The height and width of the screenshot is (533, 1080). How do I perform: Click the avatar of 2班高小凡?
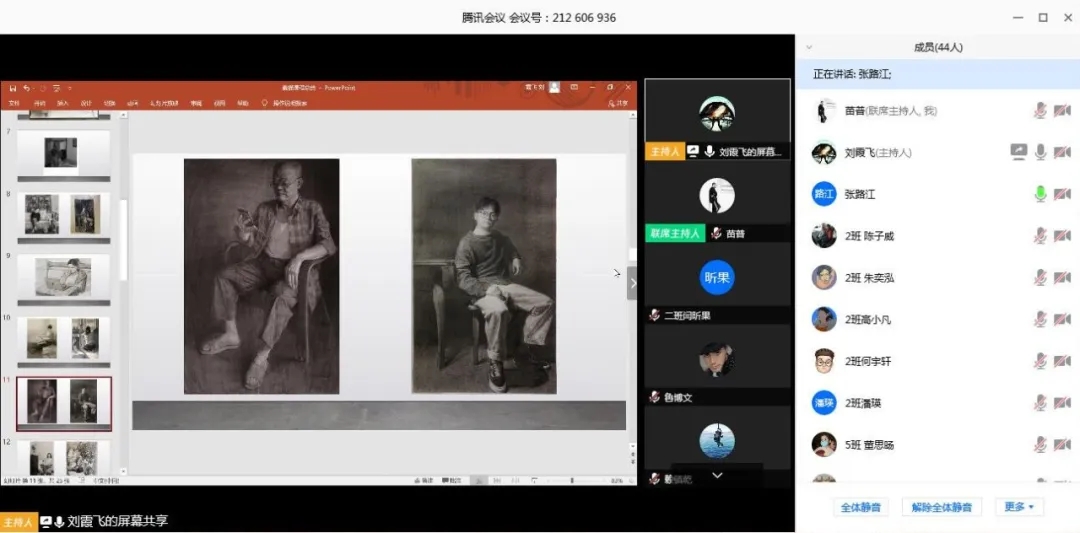pos(824,320)
